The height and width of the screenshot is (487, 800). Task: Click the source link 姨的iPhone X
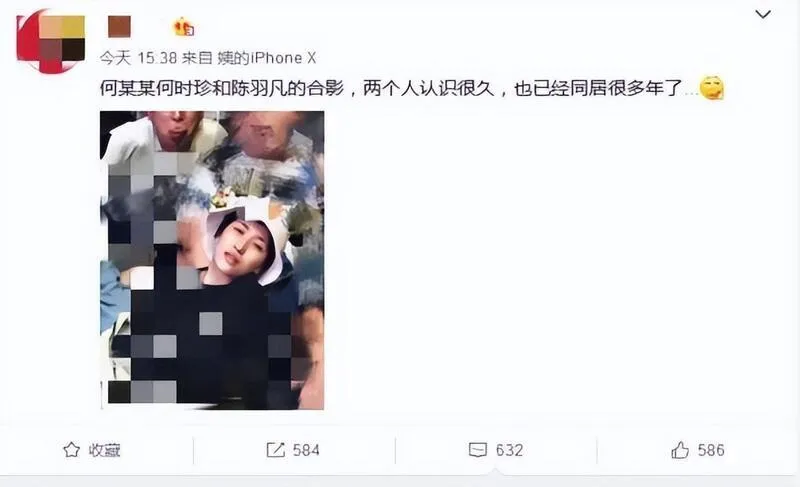[x=267, y=58]
